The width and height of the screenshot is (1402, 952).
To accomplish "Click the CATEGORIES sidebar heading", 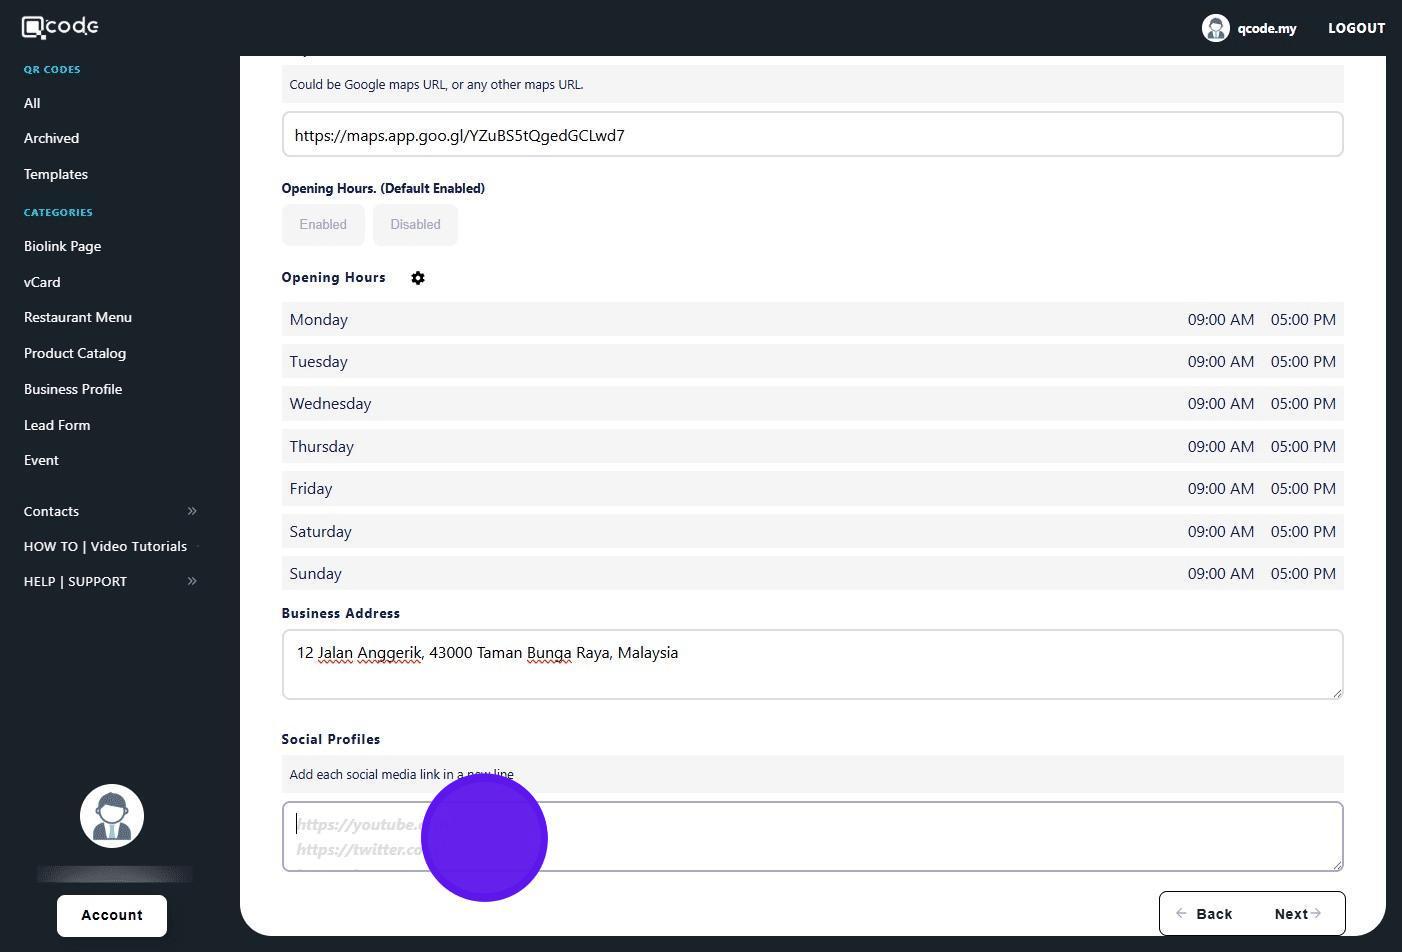I will [58, 212].
